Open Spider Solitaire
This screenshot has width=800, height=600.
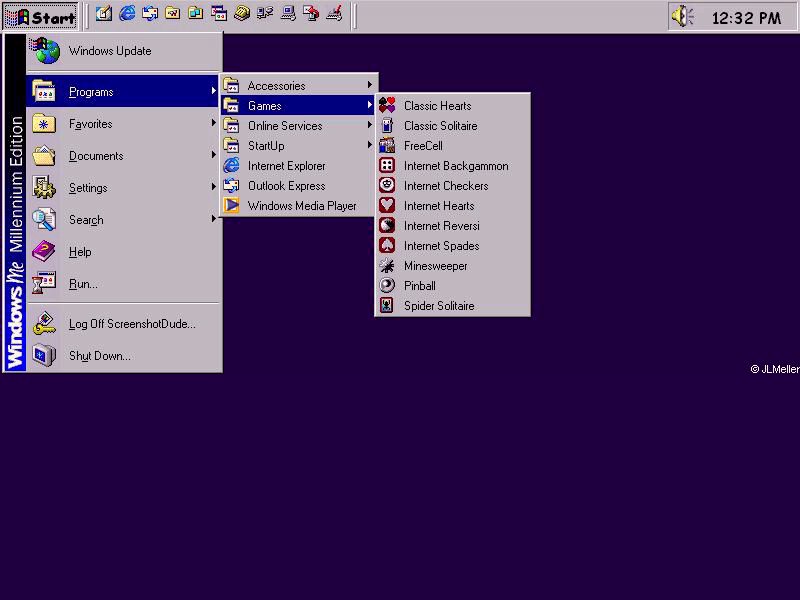point(453,306)
